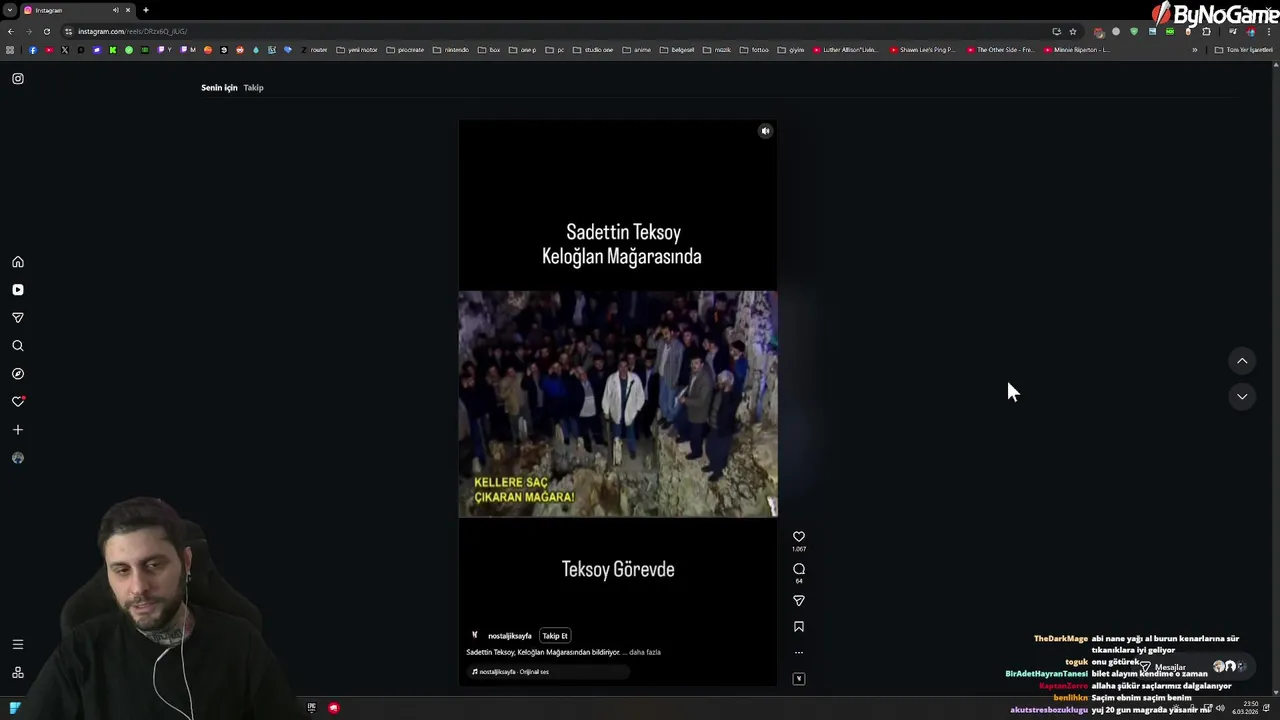The image size is (1280, 720).
Task: Expand the procreate bookmark folder
Action: click(405, 50)
